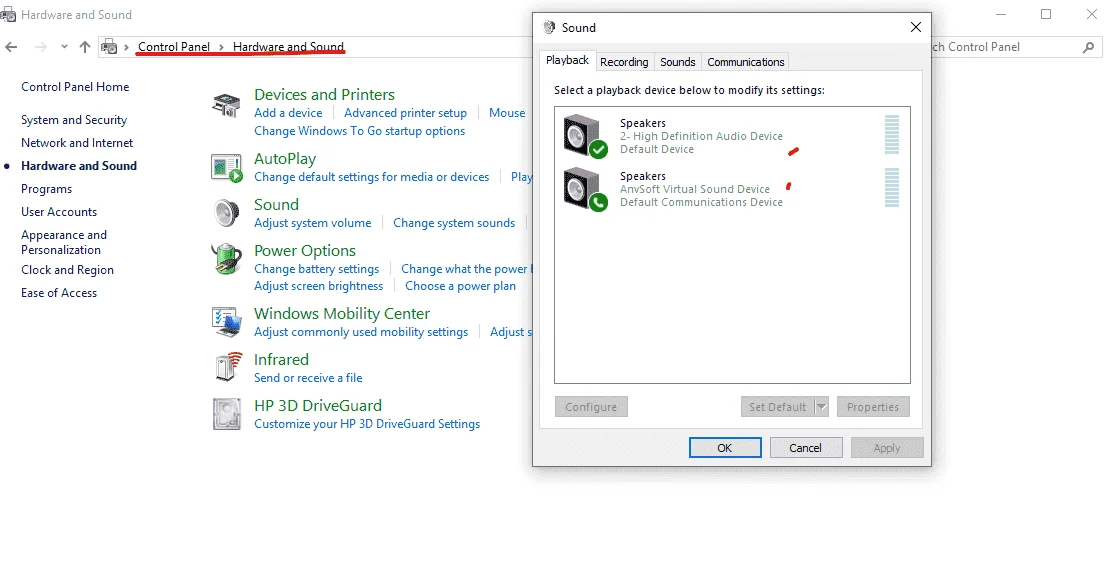Open Control Panel Home
This screenshot has height=587, width=1115.
coord(75,87)
